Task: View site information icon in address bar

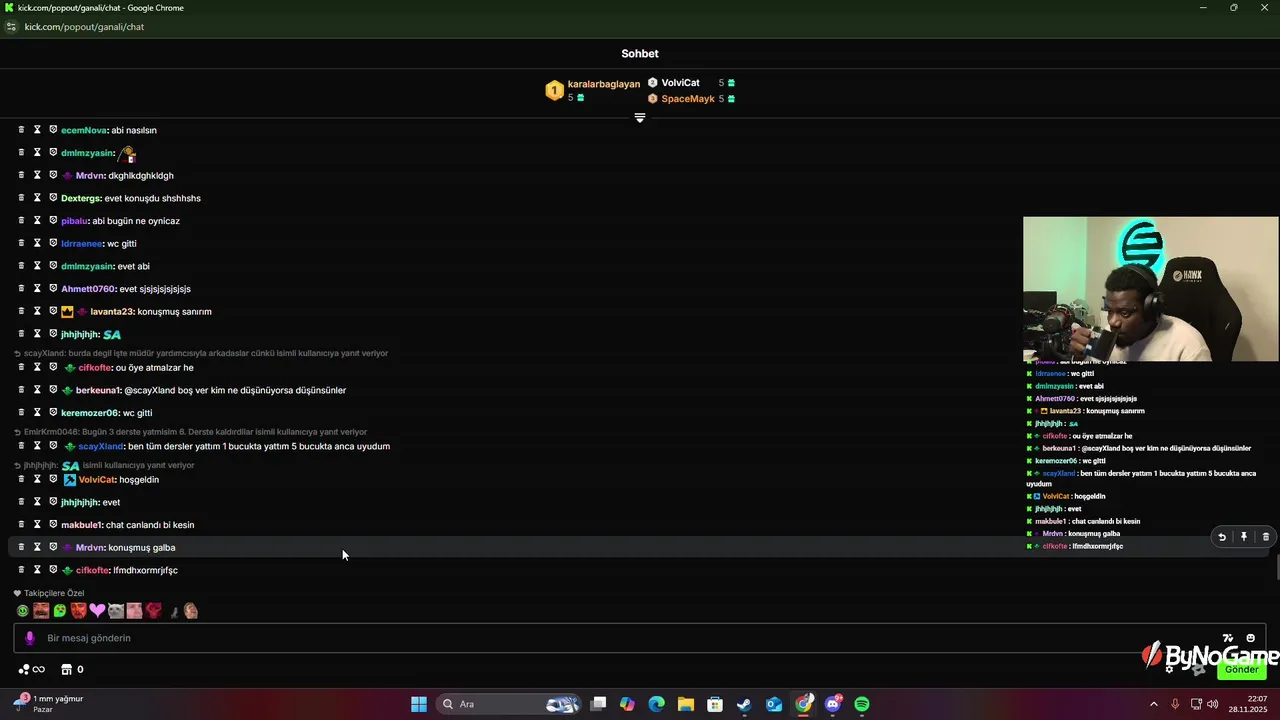Action: click(x=11, y=27)
